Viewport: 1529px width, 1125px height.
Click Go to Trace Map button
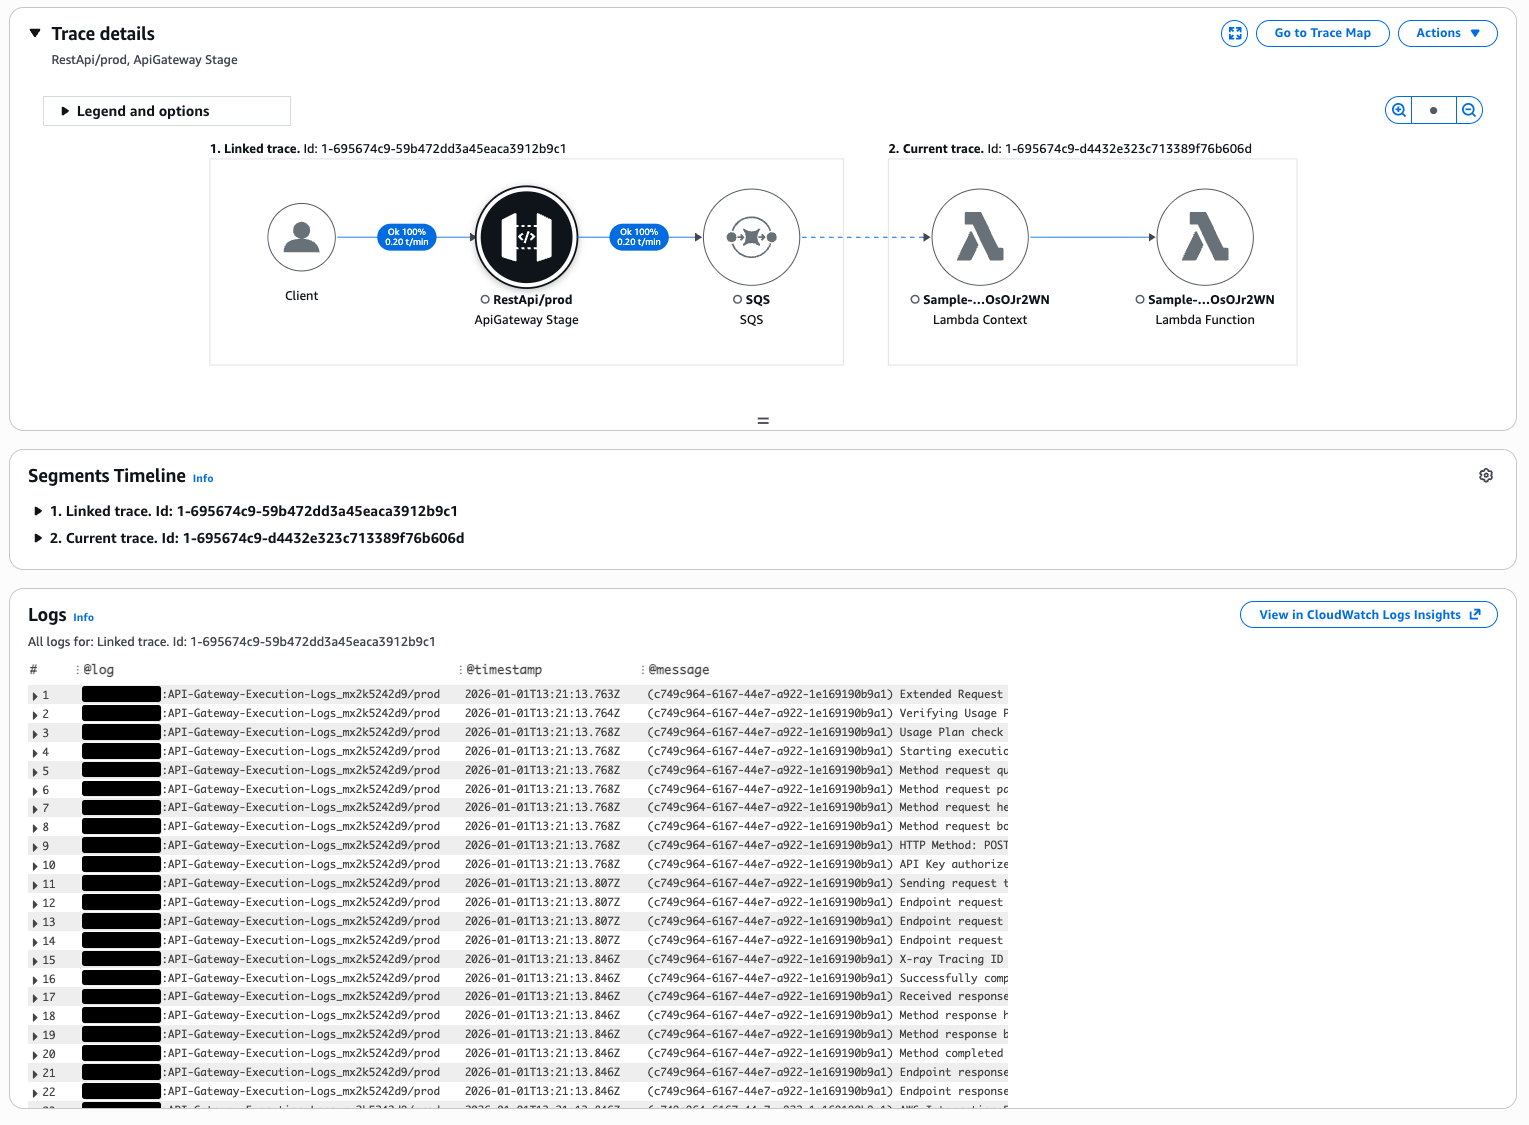(1322, 33)
